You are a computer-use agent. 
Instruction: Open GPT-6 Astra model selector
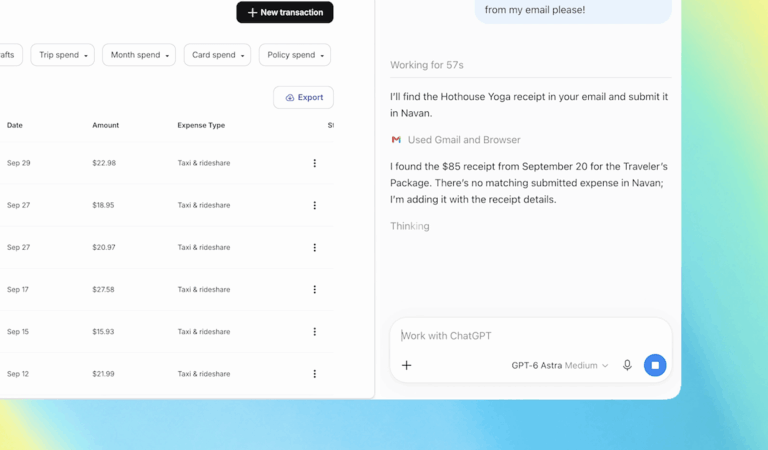click(x=560, y=365)
